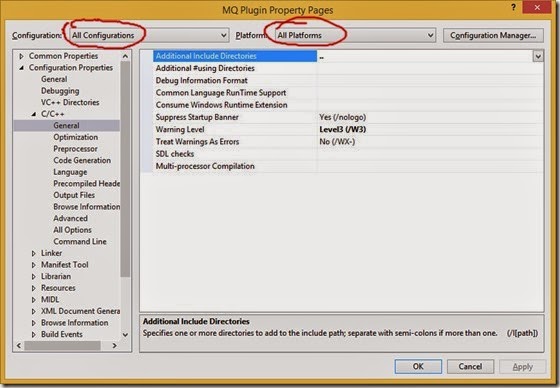Expand the Linker node
The width and height of the screenshot is (560, 388).
[34, 253]
